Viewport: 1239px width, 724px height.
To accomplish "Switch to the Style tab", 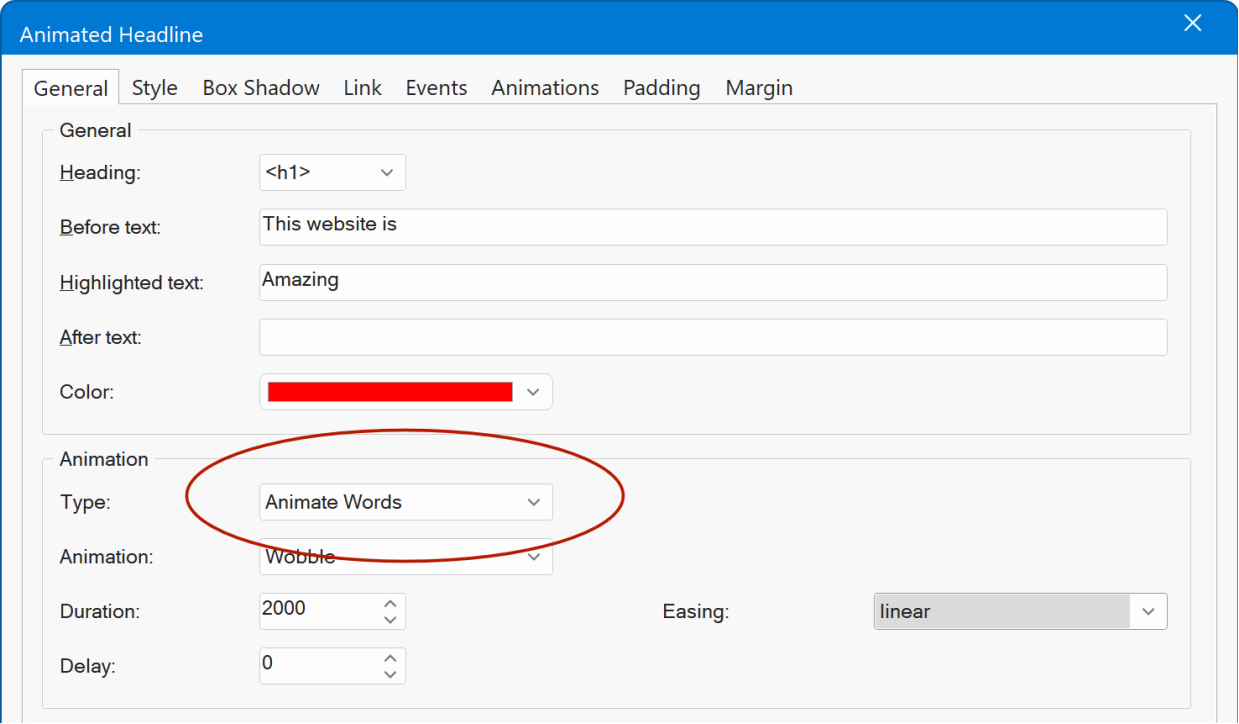I will coord(154,88).
